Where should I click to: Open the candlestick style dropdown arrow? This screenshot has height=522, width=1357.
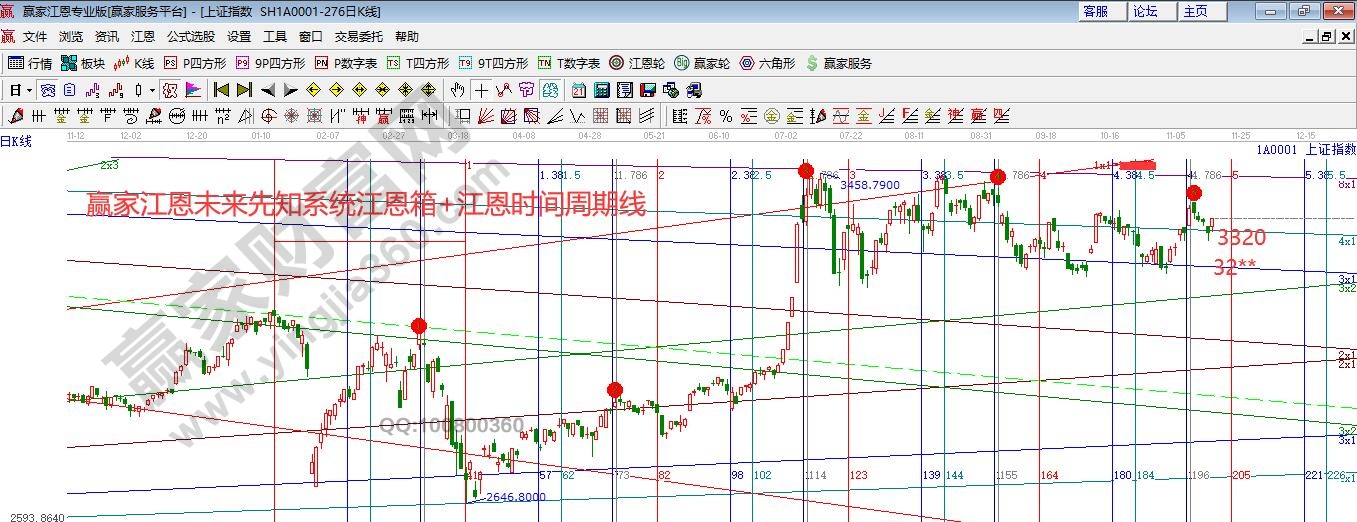click(152, 90)
